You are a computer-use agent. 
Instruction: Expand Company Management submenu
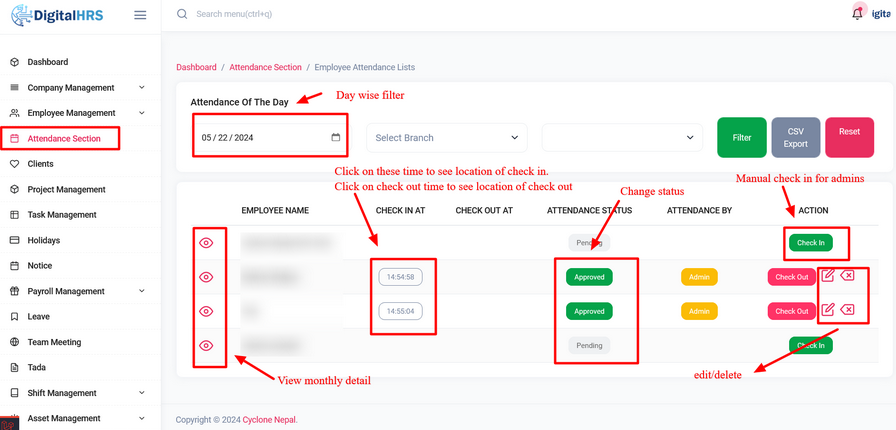(x=141, y=88)
